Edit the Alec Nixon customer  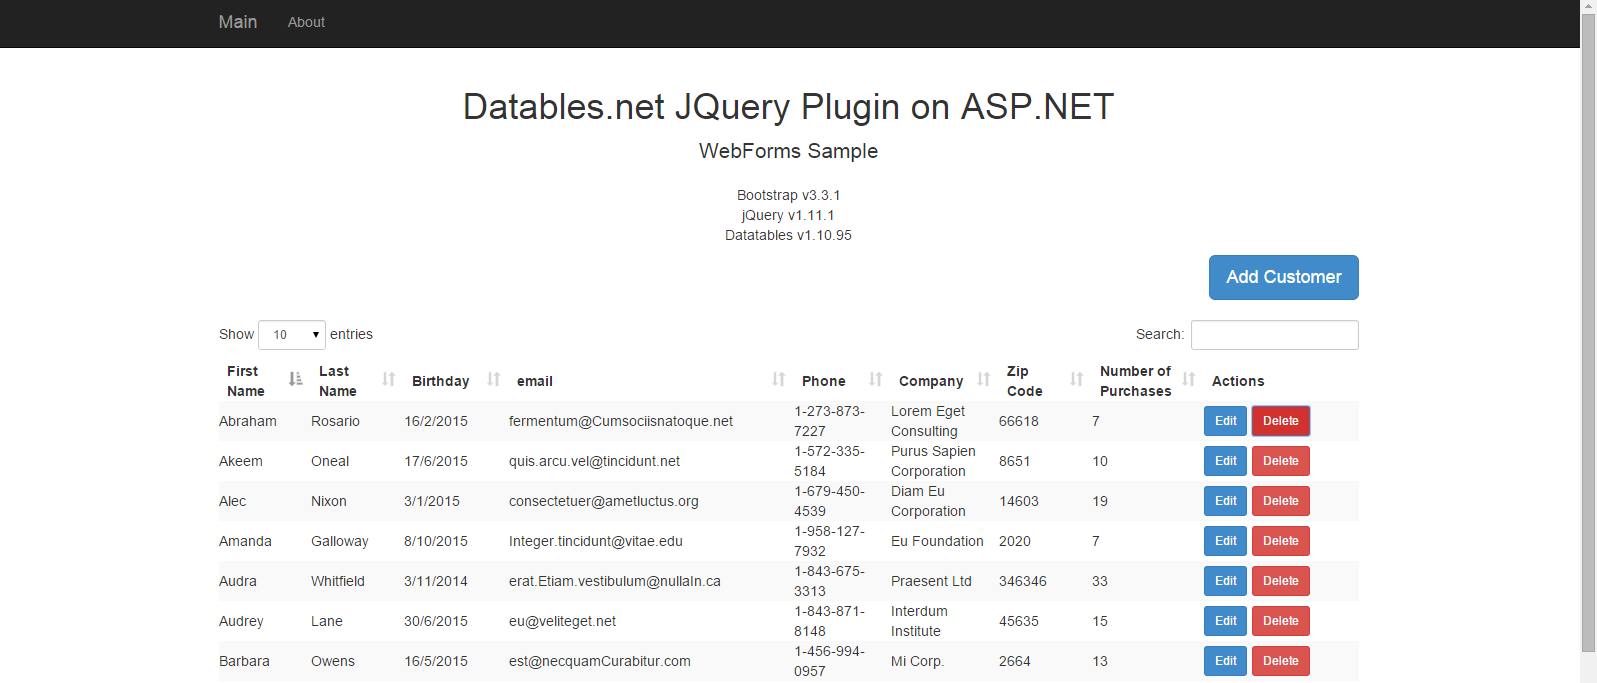tap(1225, 501)
